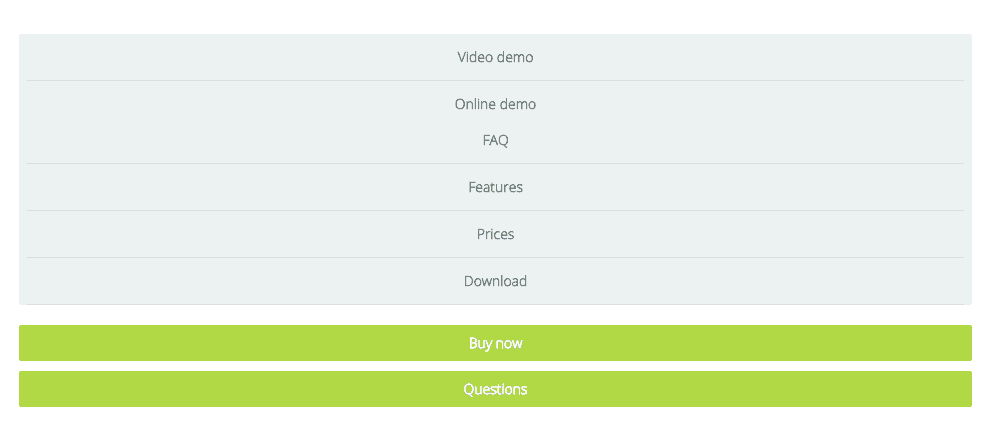1007x421 pixels.
Task: Open the Features menu item
Action: coord(495,187)
